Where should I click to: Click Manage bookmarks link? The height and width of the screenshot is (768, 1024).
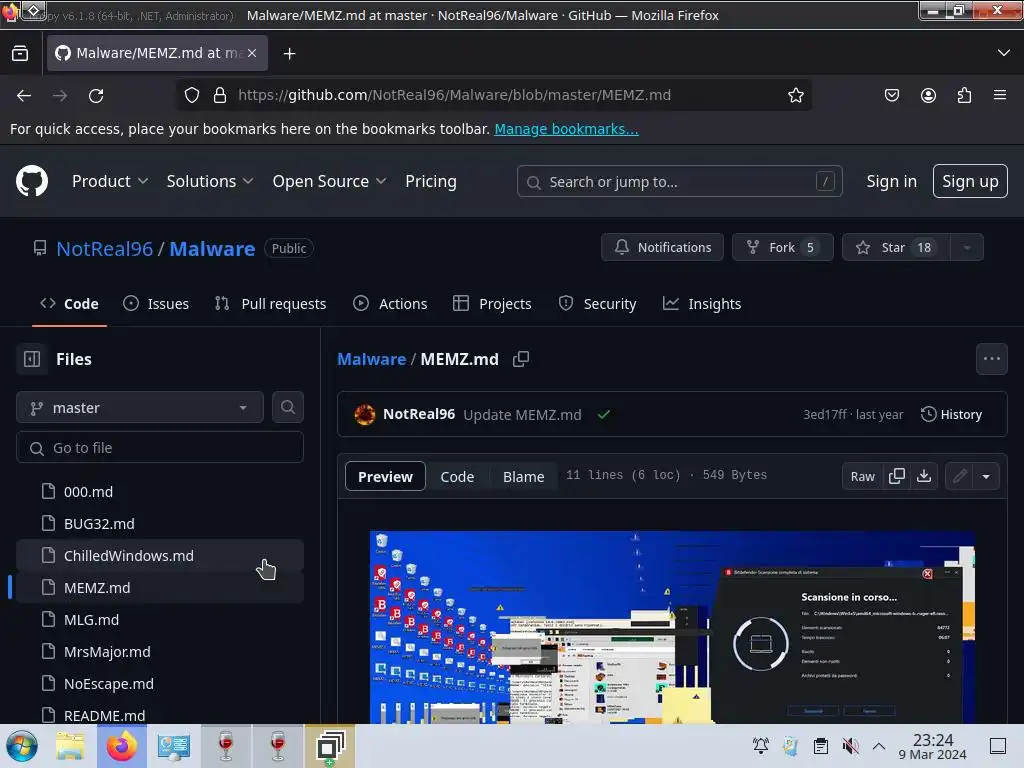(566, 129)
